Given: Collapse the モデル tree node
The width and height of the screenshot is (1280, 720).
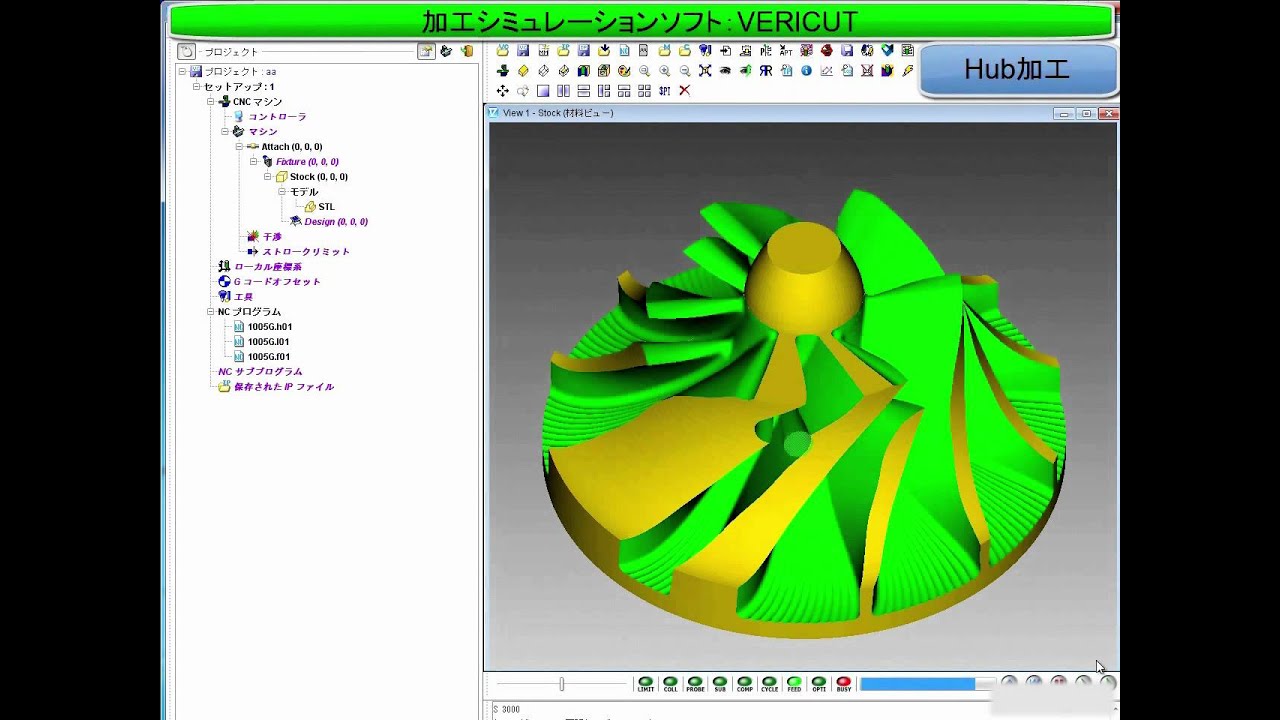Looking at the screenshot, I should (x=282, y=192).
